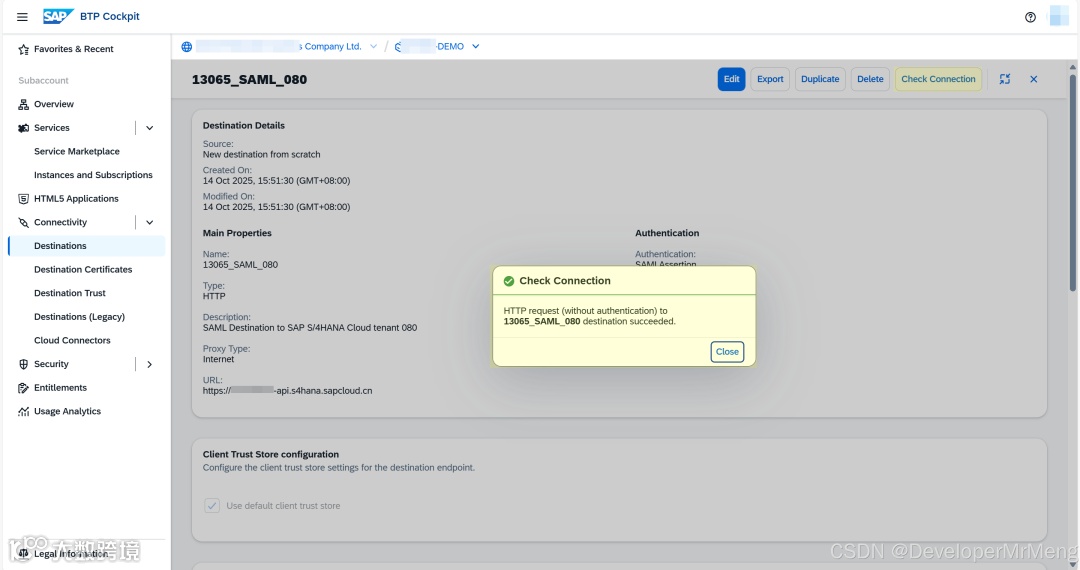The image size is (1080, 570).
Task: Click the Usage Analytics chart icon
Action: pyautogui.click(x=23, y=412)
